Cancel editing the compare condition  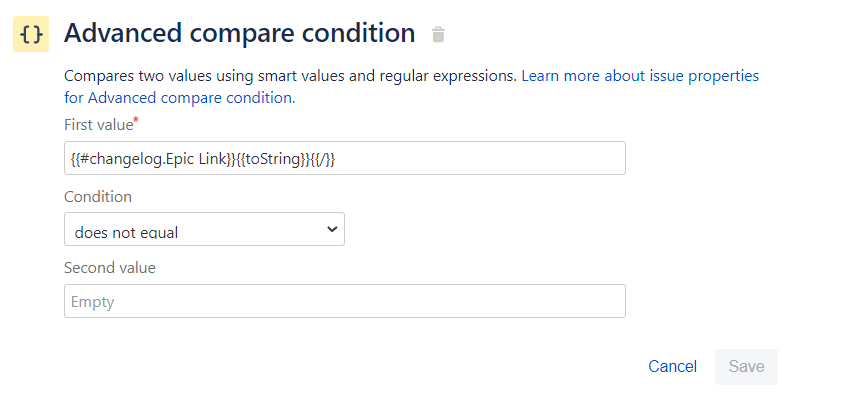673,367
